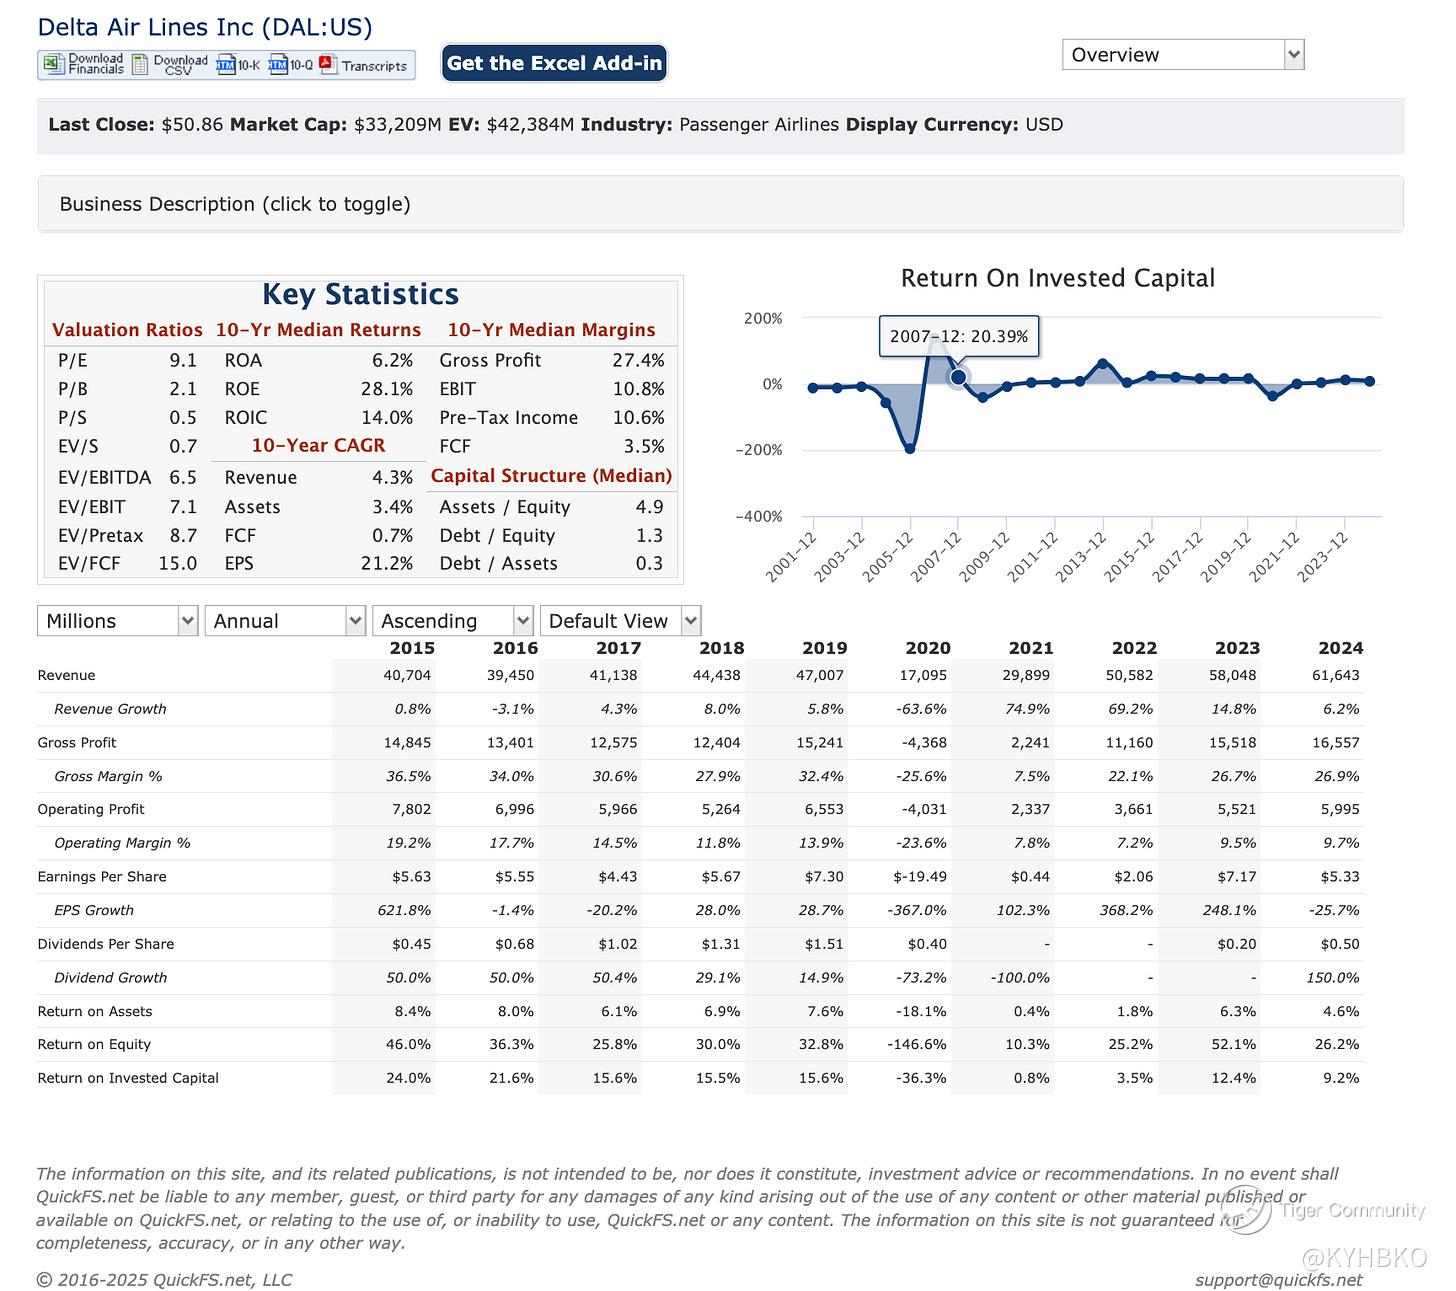Viewport: 1456px width, 1291px height.
Task: Open the 10-K filing icon link
Action: click(238, 66)
